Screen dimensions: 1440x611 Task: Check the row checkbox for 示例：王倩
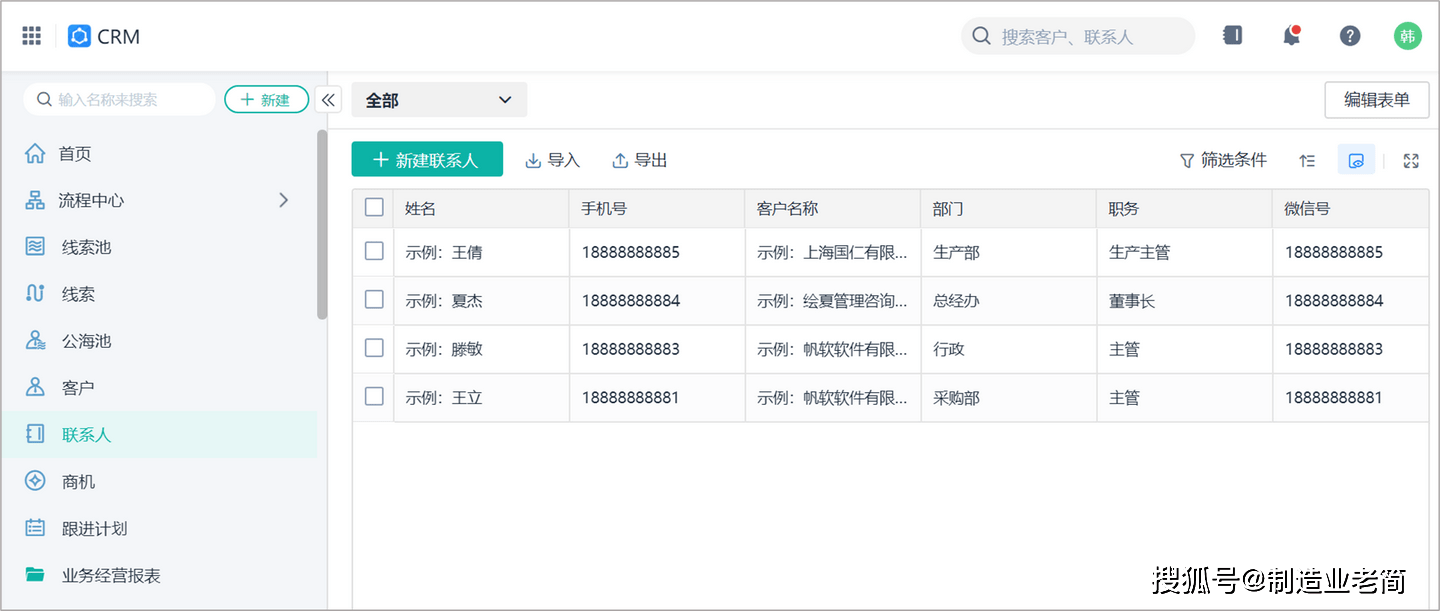point(373,252)
